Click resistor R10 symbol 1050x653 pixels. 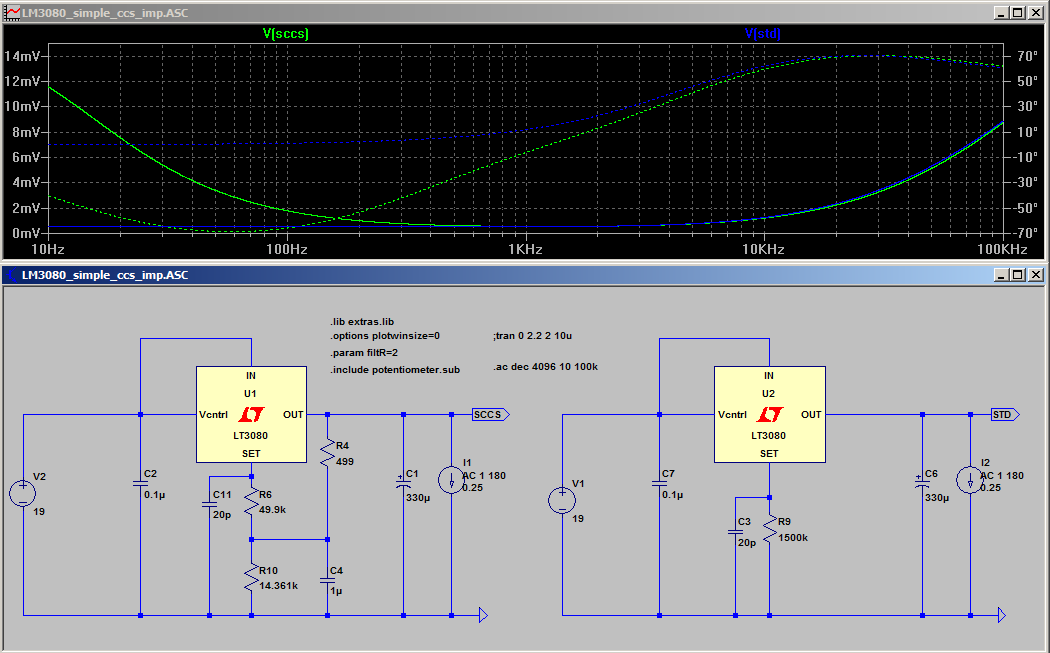(x=251, y=577)
